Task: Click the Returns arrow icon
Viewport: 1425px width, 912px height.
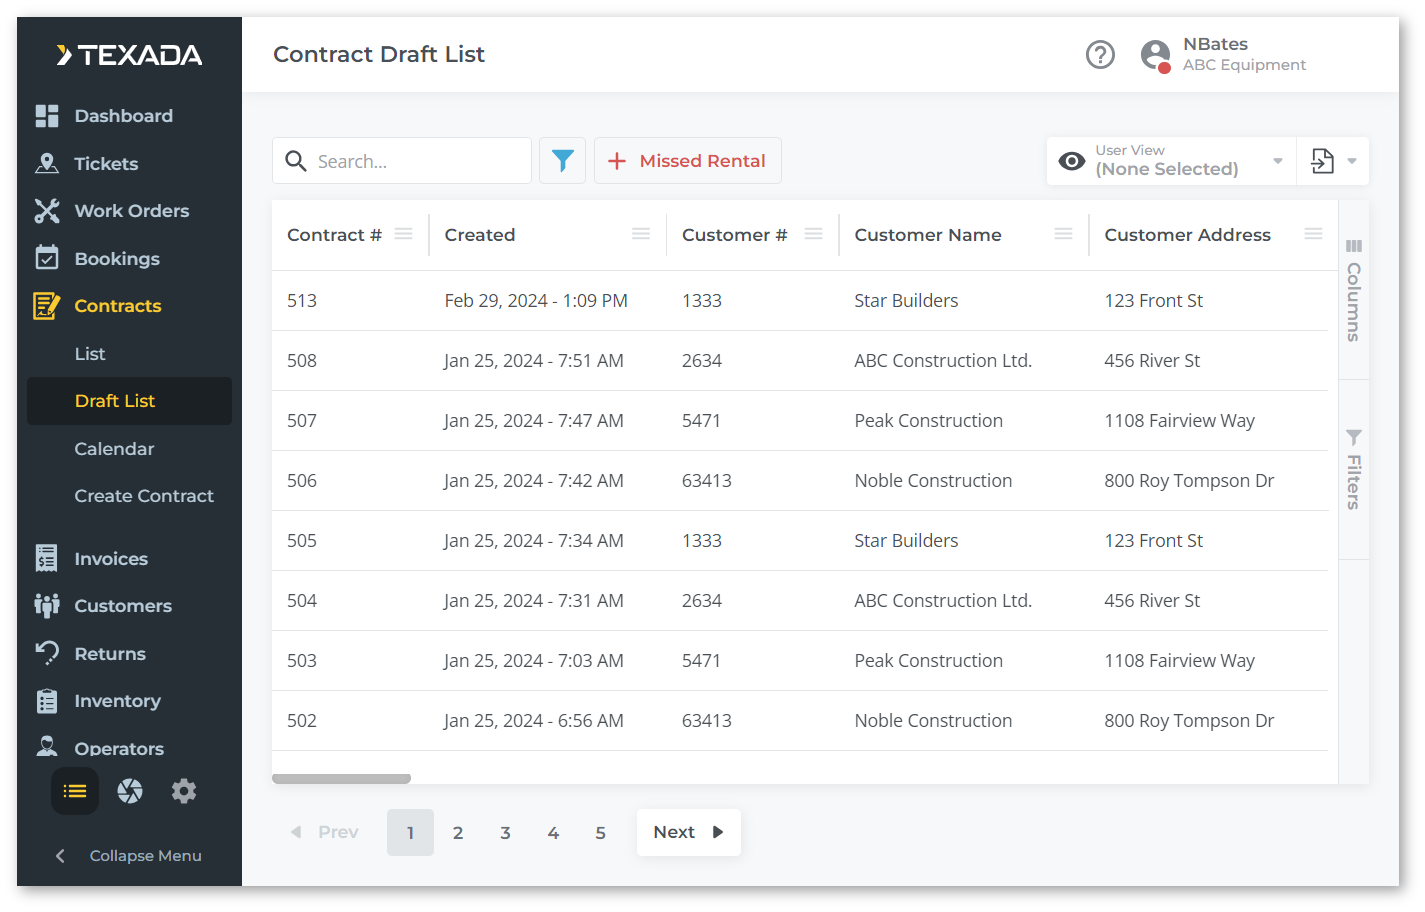Action: (47, 653)
